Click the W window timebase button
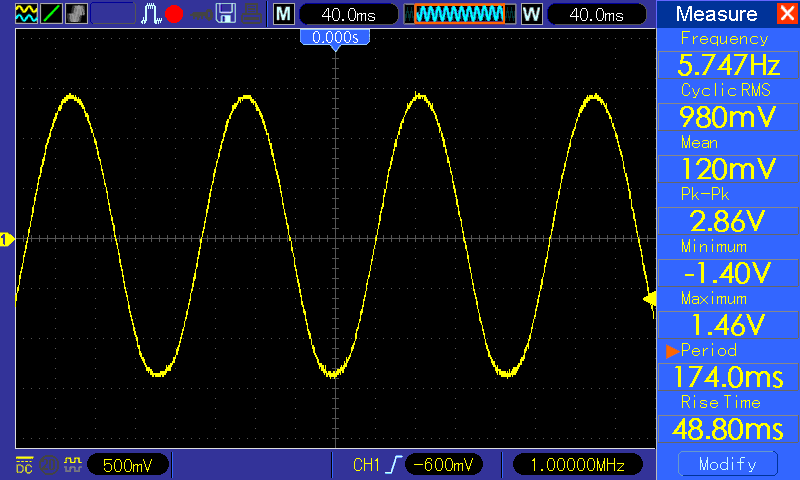The height and width of the screenshot is (480, 800). coord(531,14)
